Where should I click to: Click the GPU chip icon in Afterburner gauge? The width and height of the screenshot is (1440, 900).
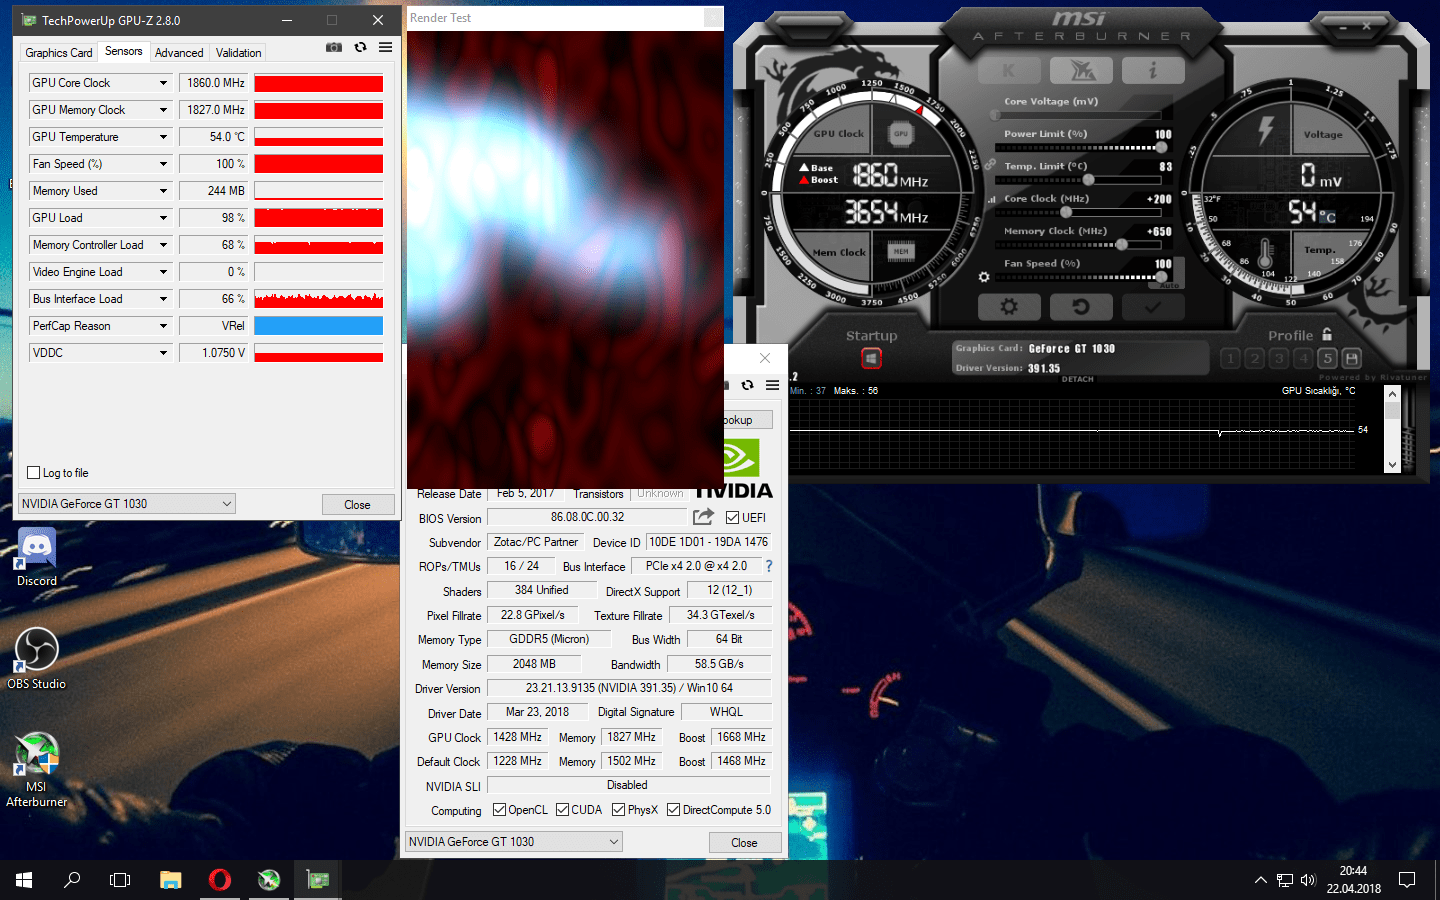[x=901, y=133]
